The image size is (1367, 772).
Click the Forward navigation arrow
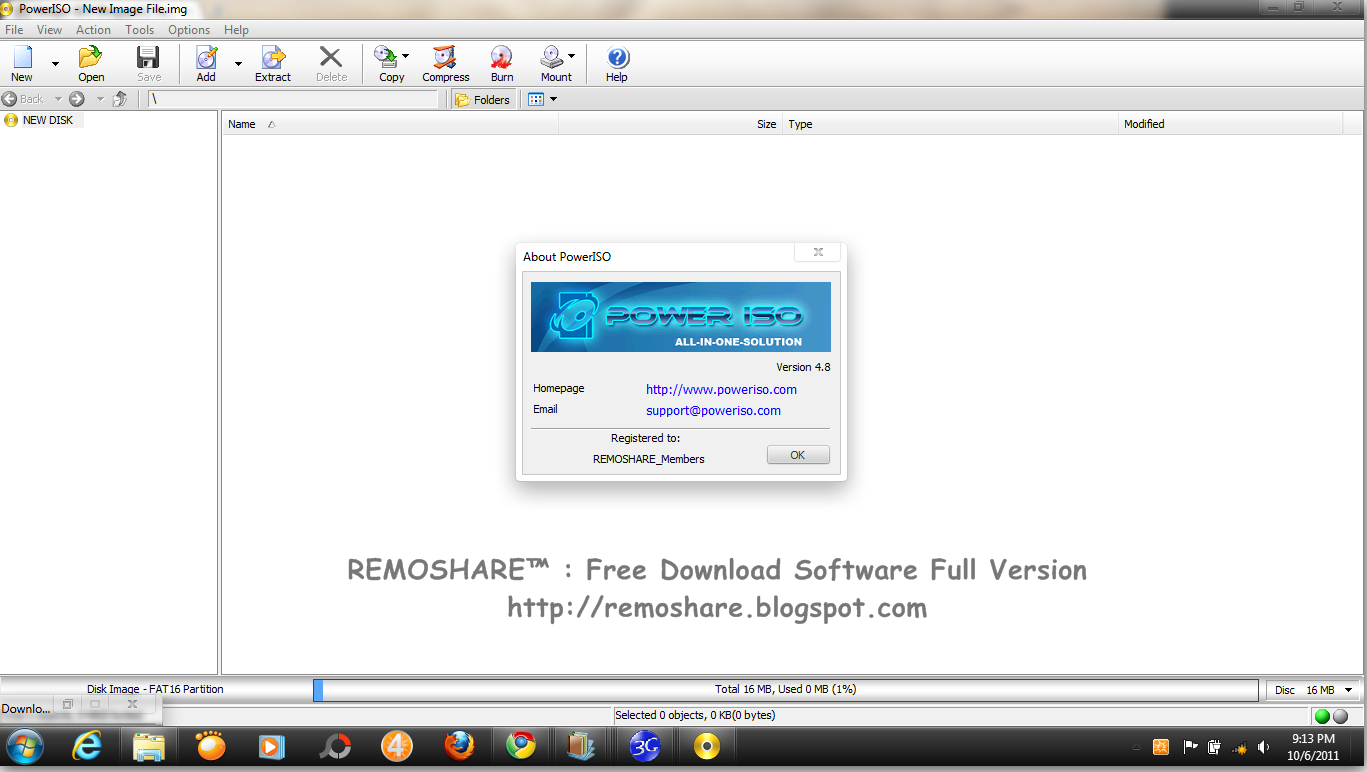(76, 99)
